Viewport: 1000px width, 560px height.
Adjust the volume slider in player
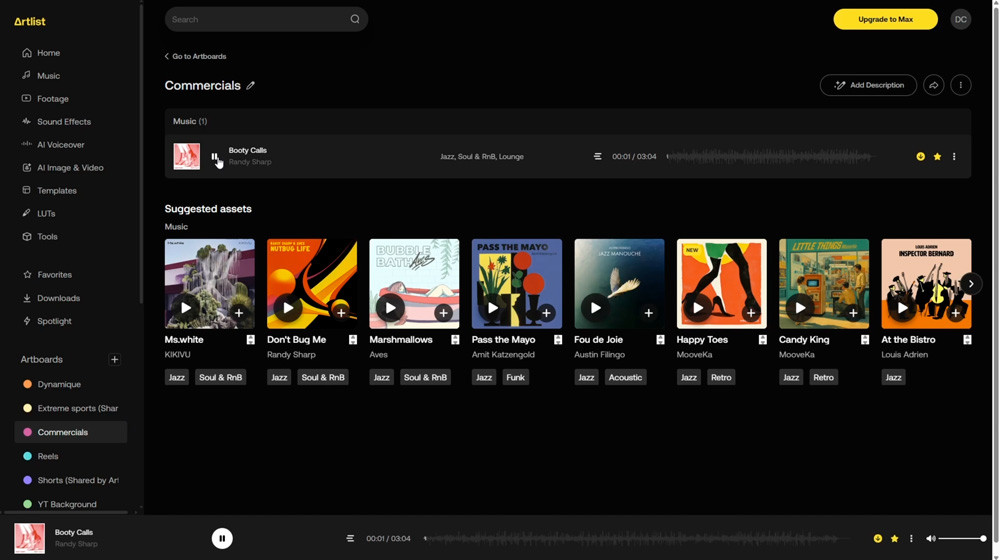coord(962,538)
